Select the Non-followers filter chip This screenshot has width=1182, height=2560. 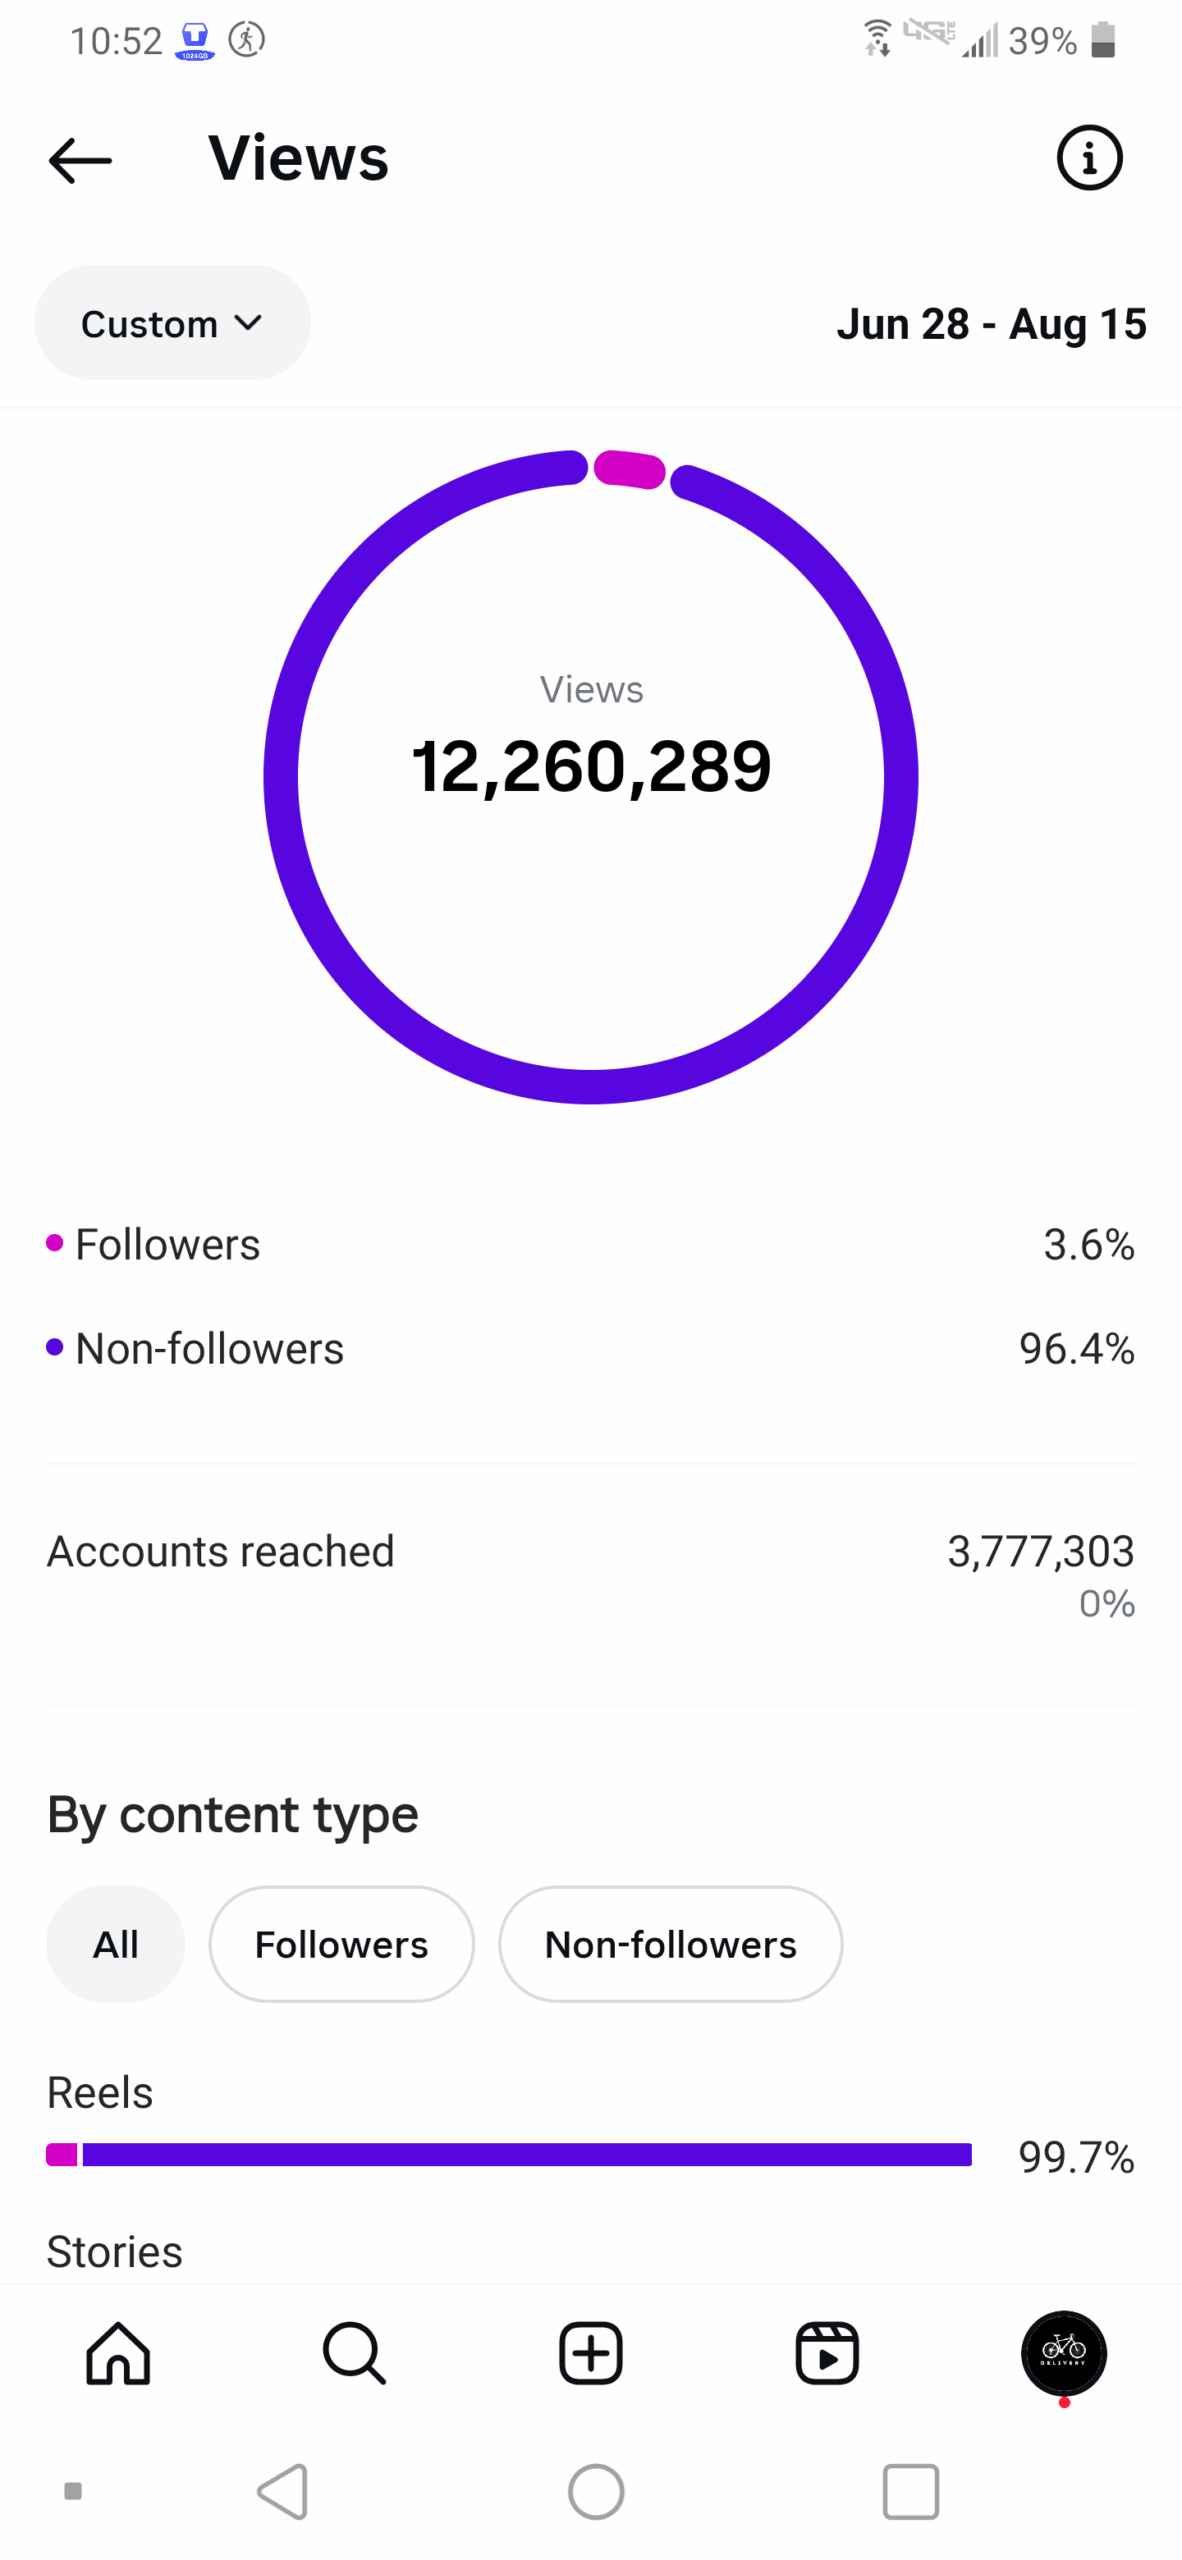[670, 1945]
